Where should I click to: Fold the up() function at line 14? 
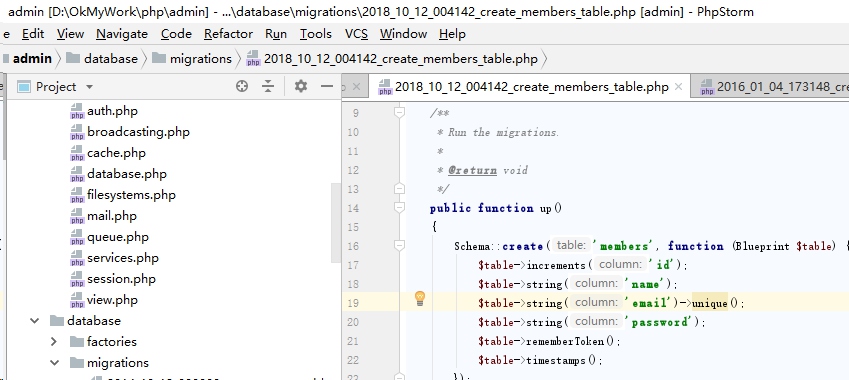click(400, 208)
